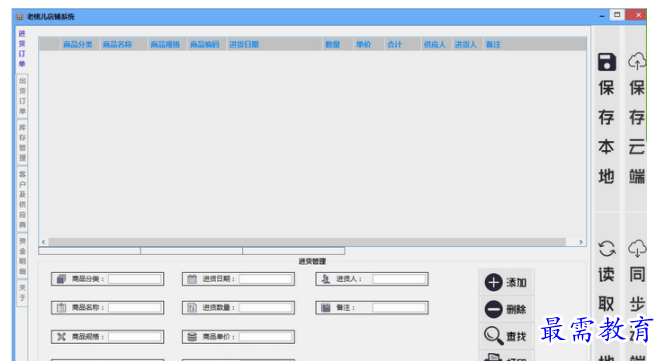Minimize the 店铺系统 window
Viewport: 662px width, 361px height.
click(602, 16)
